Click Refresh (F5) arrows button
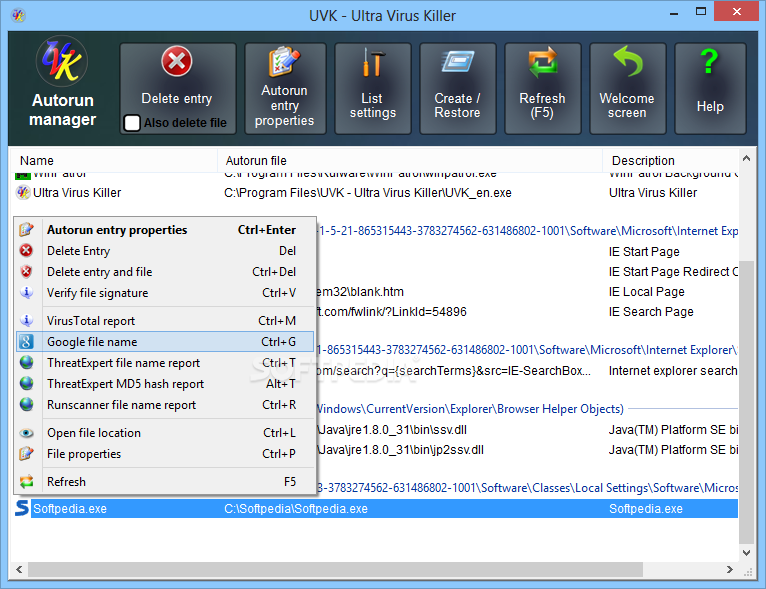 coord(542,88)
